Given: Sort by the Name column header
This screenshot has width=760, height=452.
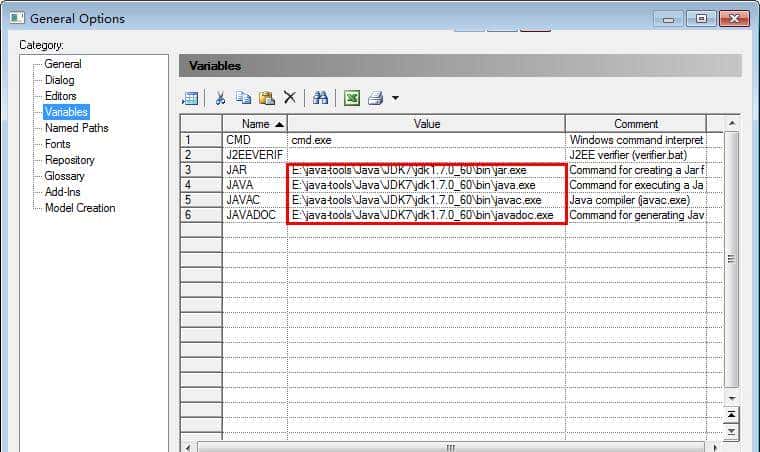Looking at the screenshot, I should [x=255, y=124].
